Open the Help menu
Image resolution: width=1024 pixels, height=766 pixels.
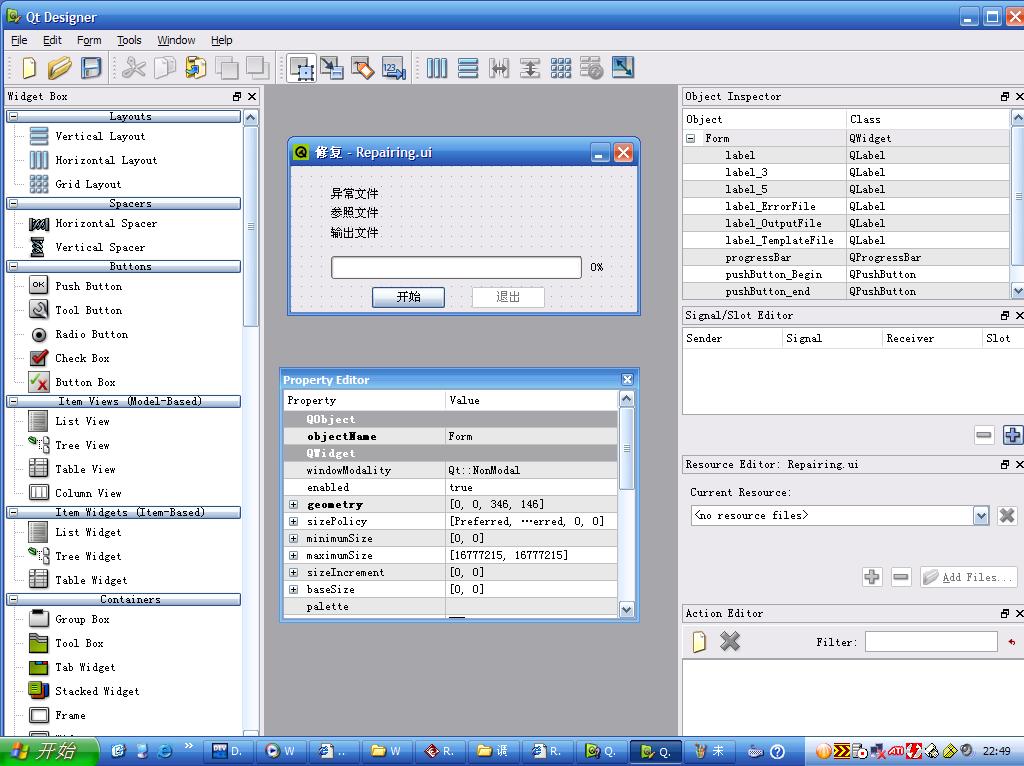click(221, 40)
